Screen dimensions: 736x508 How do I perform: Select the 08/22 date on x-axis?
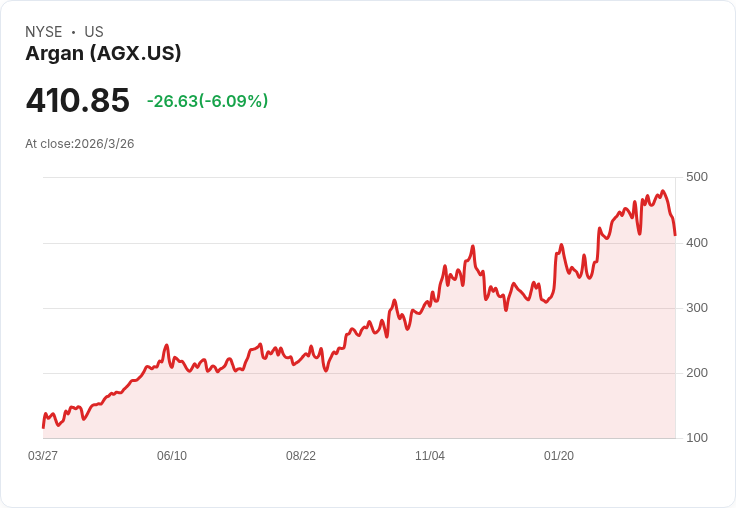(301, 456)
